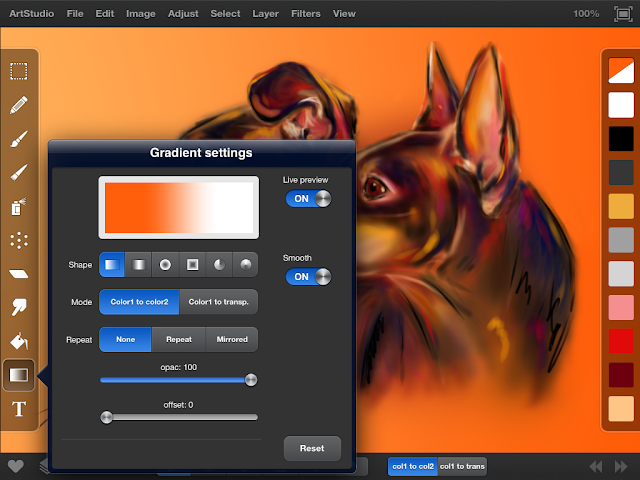
Task: Select col1 to trans in bottom bar
Action: [x=462, y=466]
